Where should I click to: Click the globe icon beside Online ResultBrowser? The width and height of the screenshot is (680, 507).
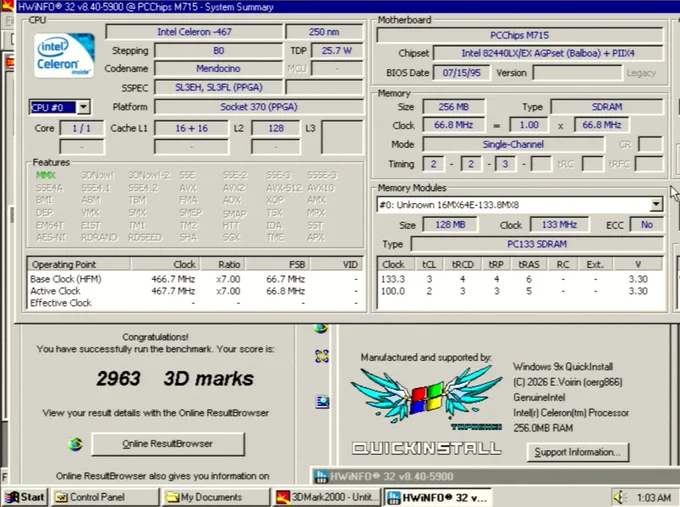75,444
